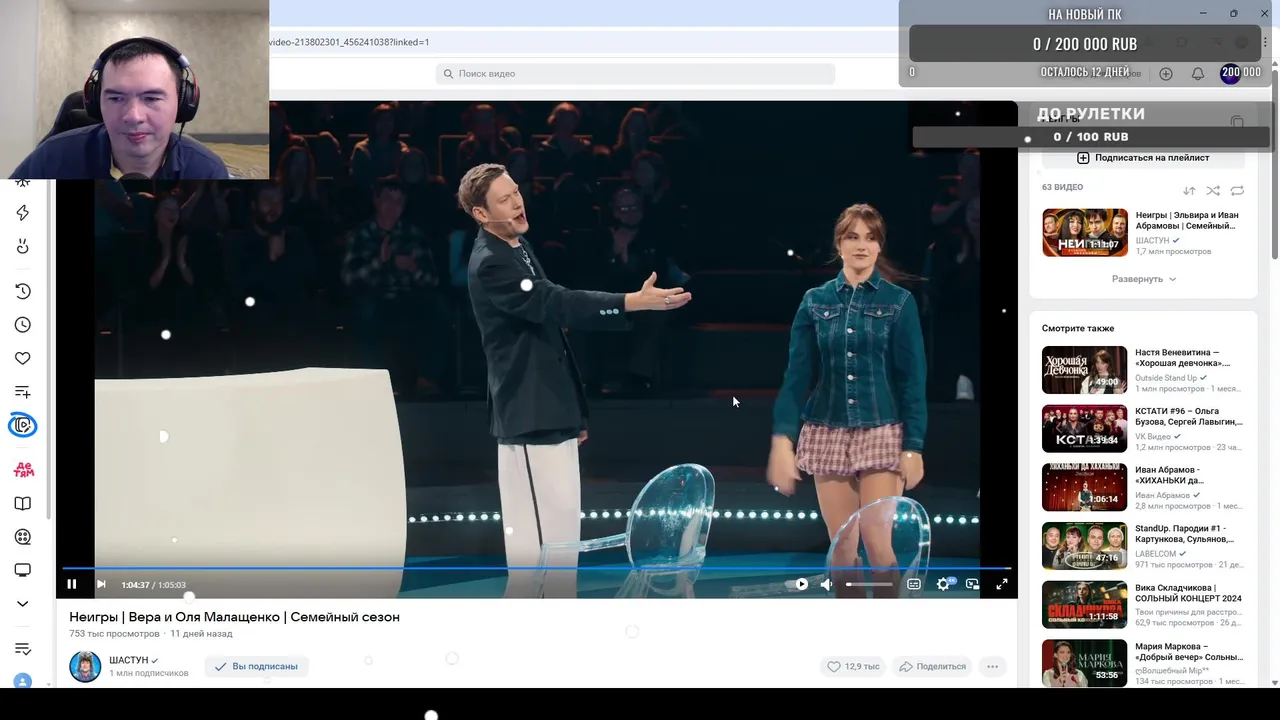1280x720 pixels.
Task: Open watch history in sidebar
Action: 23,291
